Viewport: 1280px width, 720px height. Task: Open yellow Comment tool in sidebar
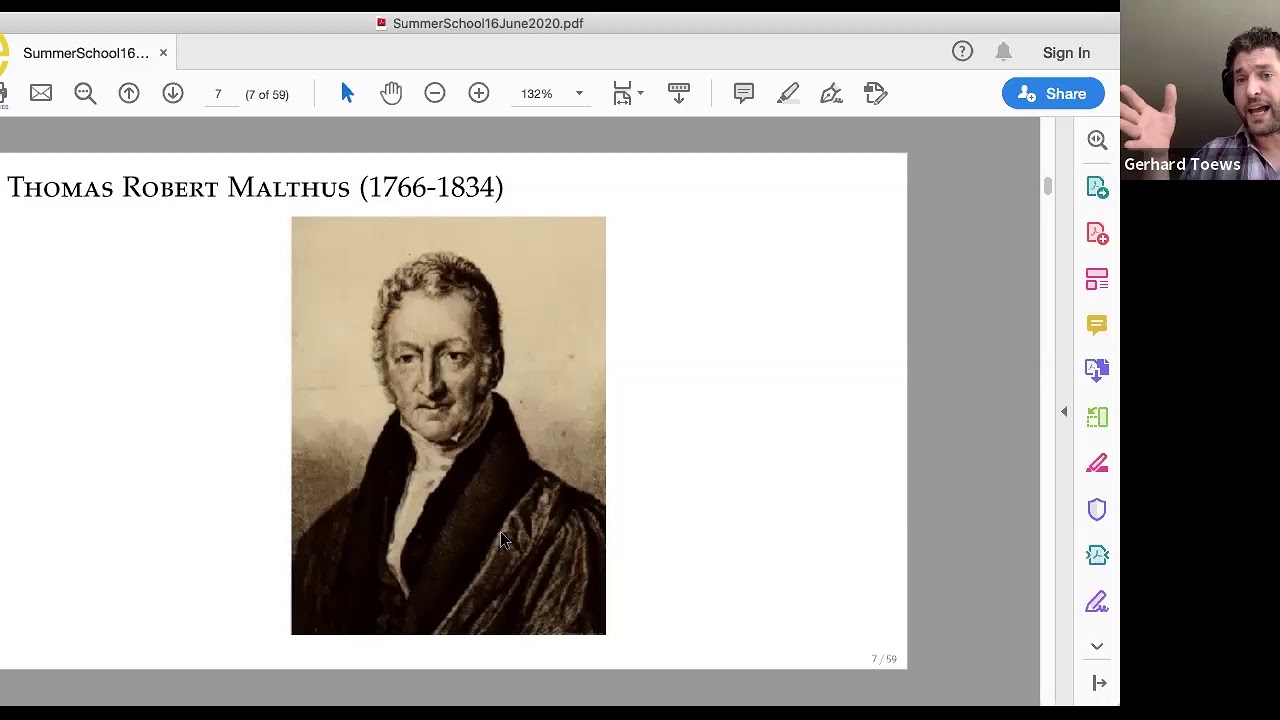coord(1097,325)
